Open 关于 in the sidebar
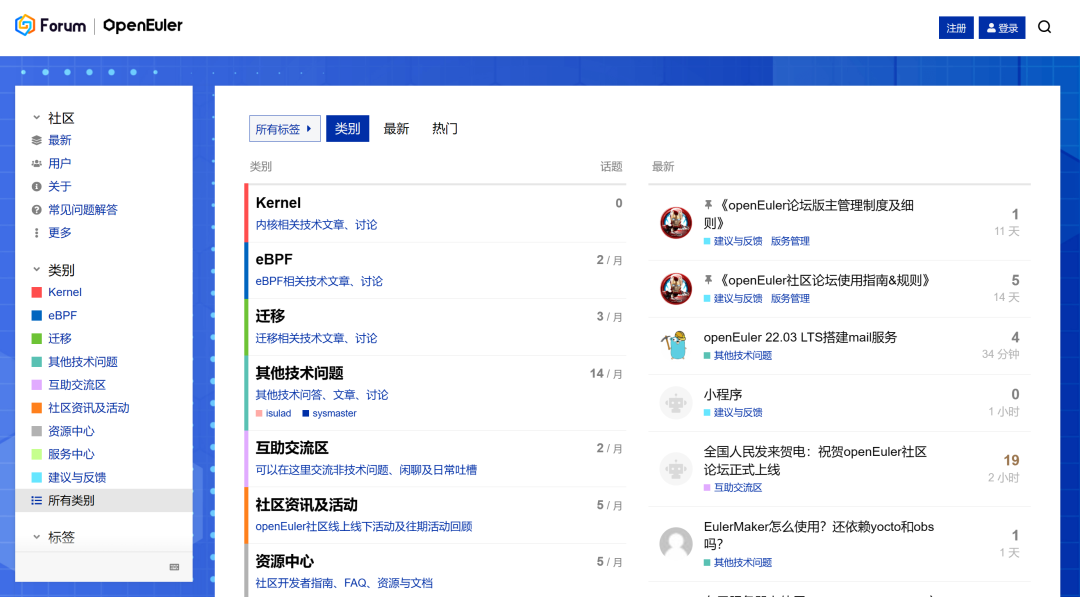 (59, 186)
